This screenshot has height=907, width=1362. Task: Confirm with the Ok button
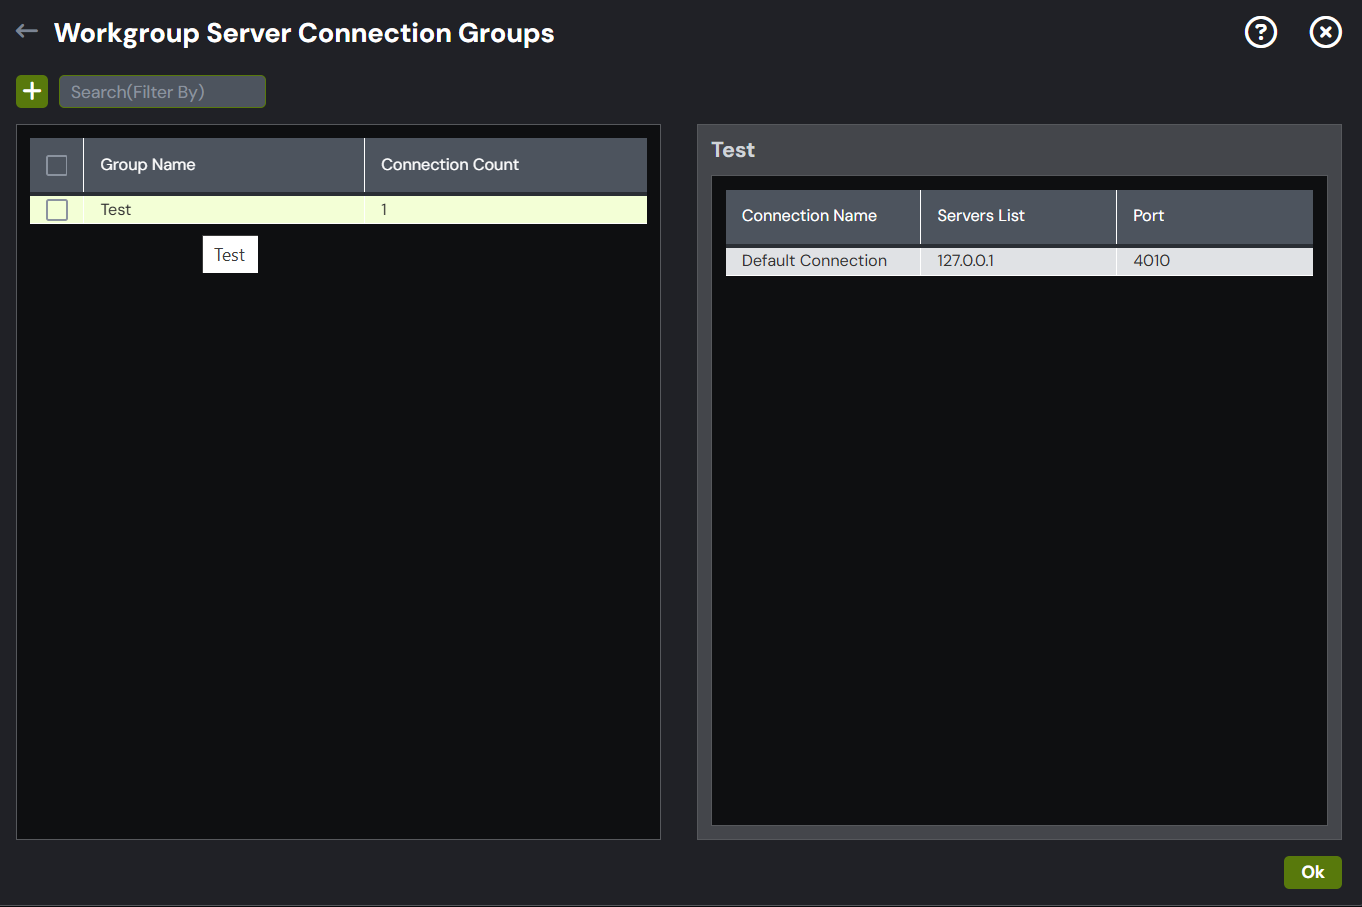click(1313, 872)
